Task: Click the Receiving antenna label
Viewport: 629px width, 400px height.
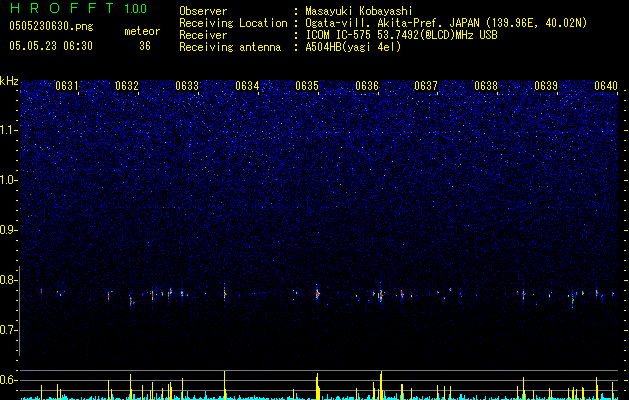Action: [230, 47]
